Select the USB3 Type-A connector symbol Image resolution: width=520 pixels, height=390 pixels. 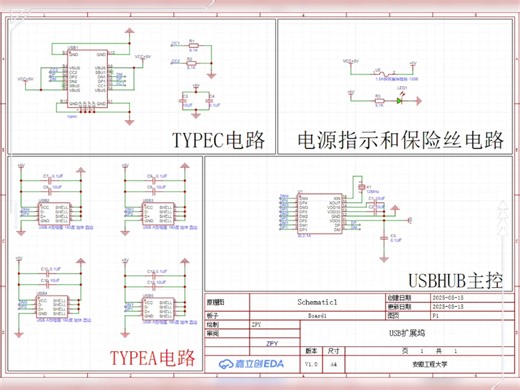158,213
